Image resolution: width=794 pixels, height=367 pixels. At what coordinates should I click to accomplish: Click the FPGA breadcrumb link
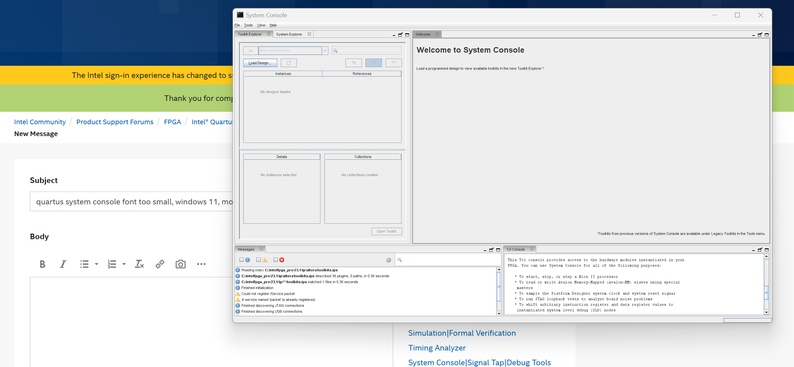(x=172, y=122)
